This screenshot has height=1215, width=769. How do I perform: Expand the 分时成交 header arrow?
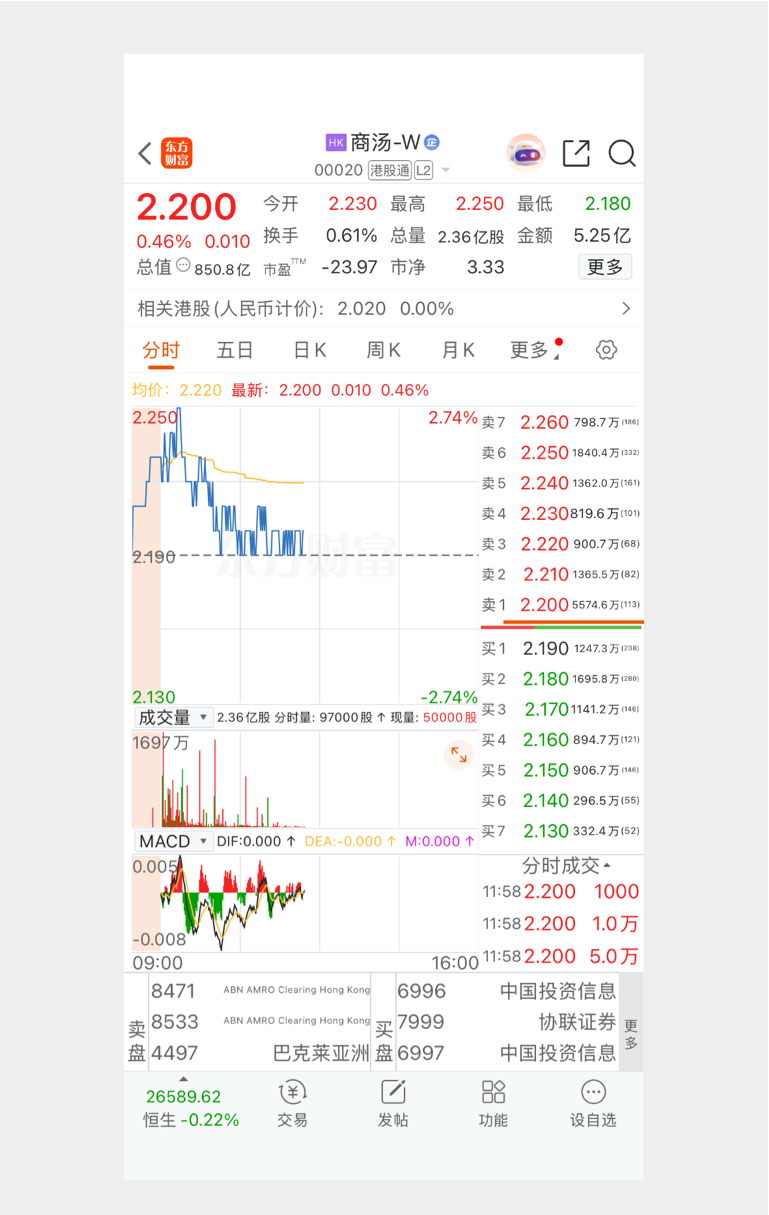(607, 866)
